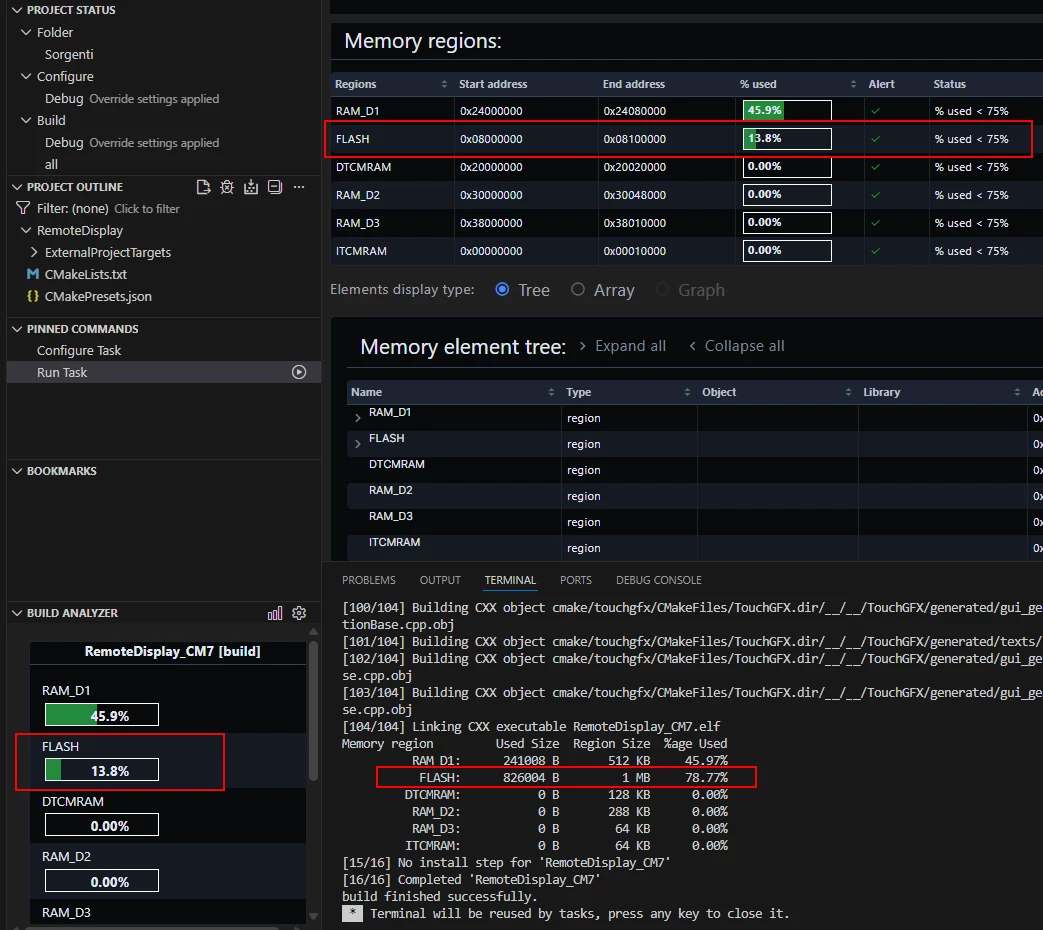Sort the Library column in element tree
The image size is (1043, 930).
(1017, 392)
